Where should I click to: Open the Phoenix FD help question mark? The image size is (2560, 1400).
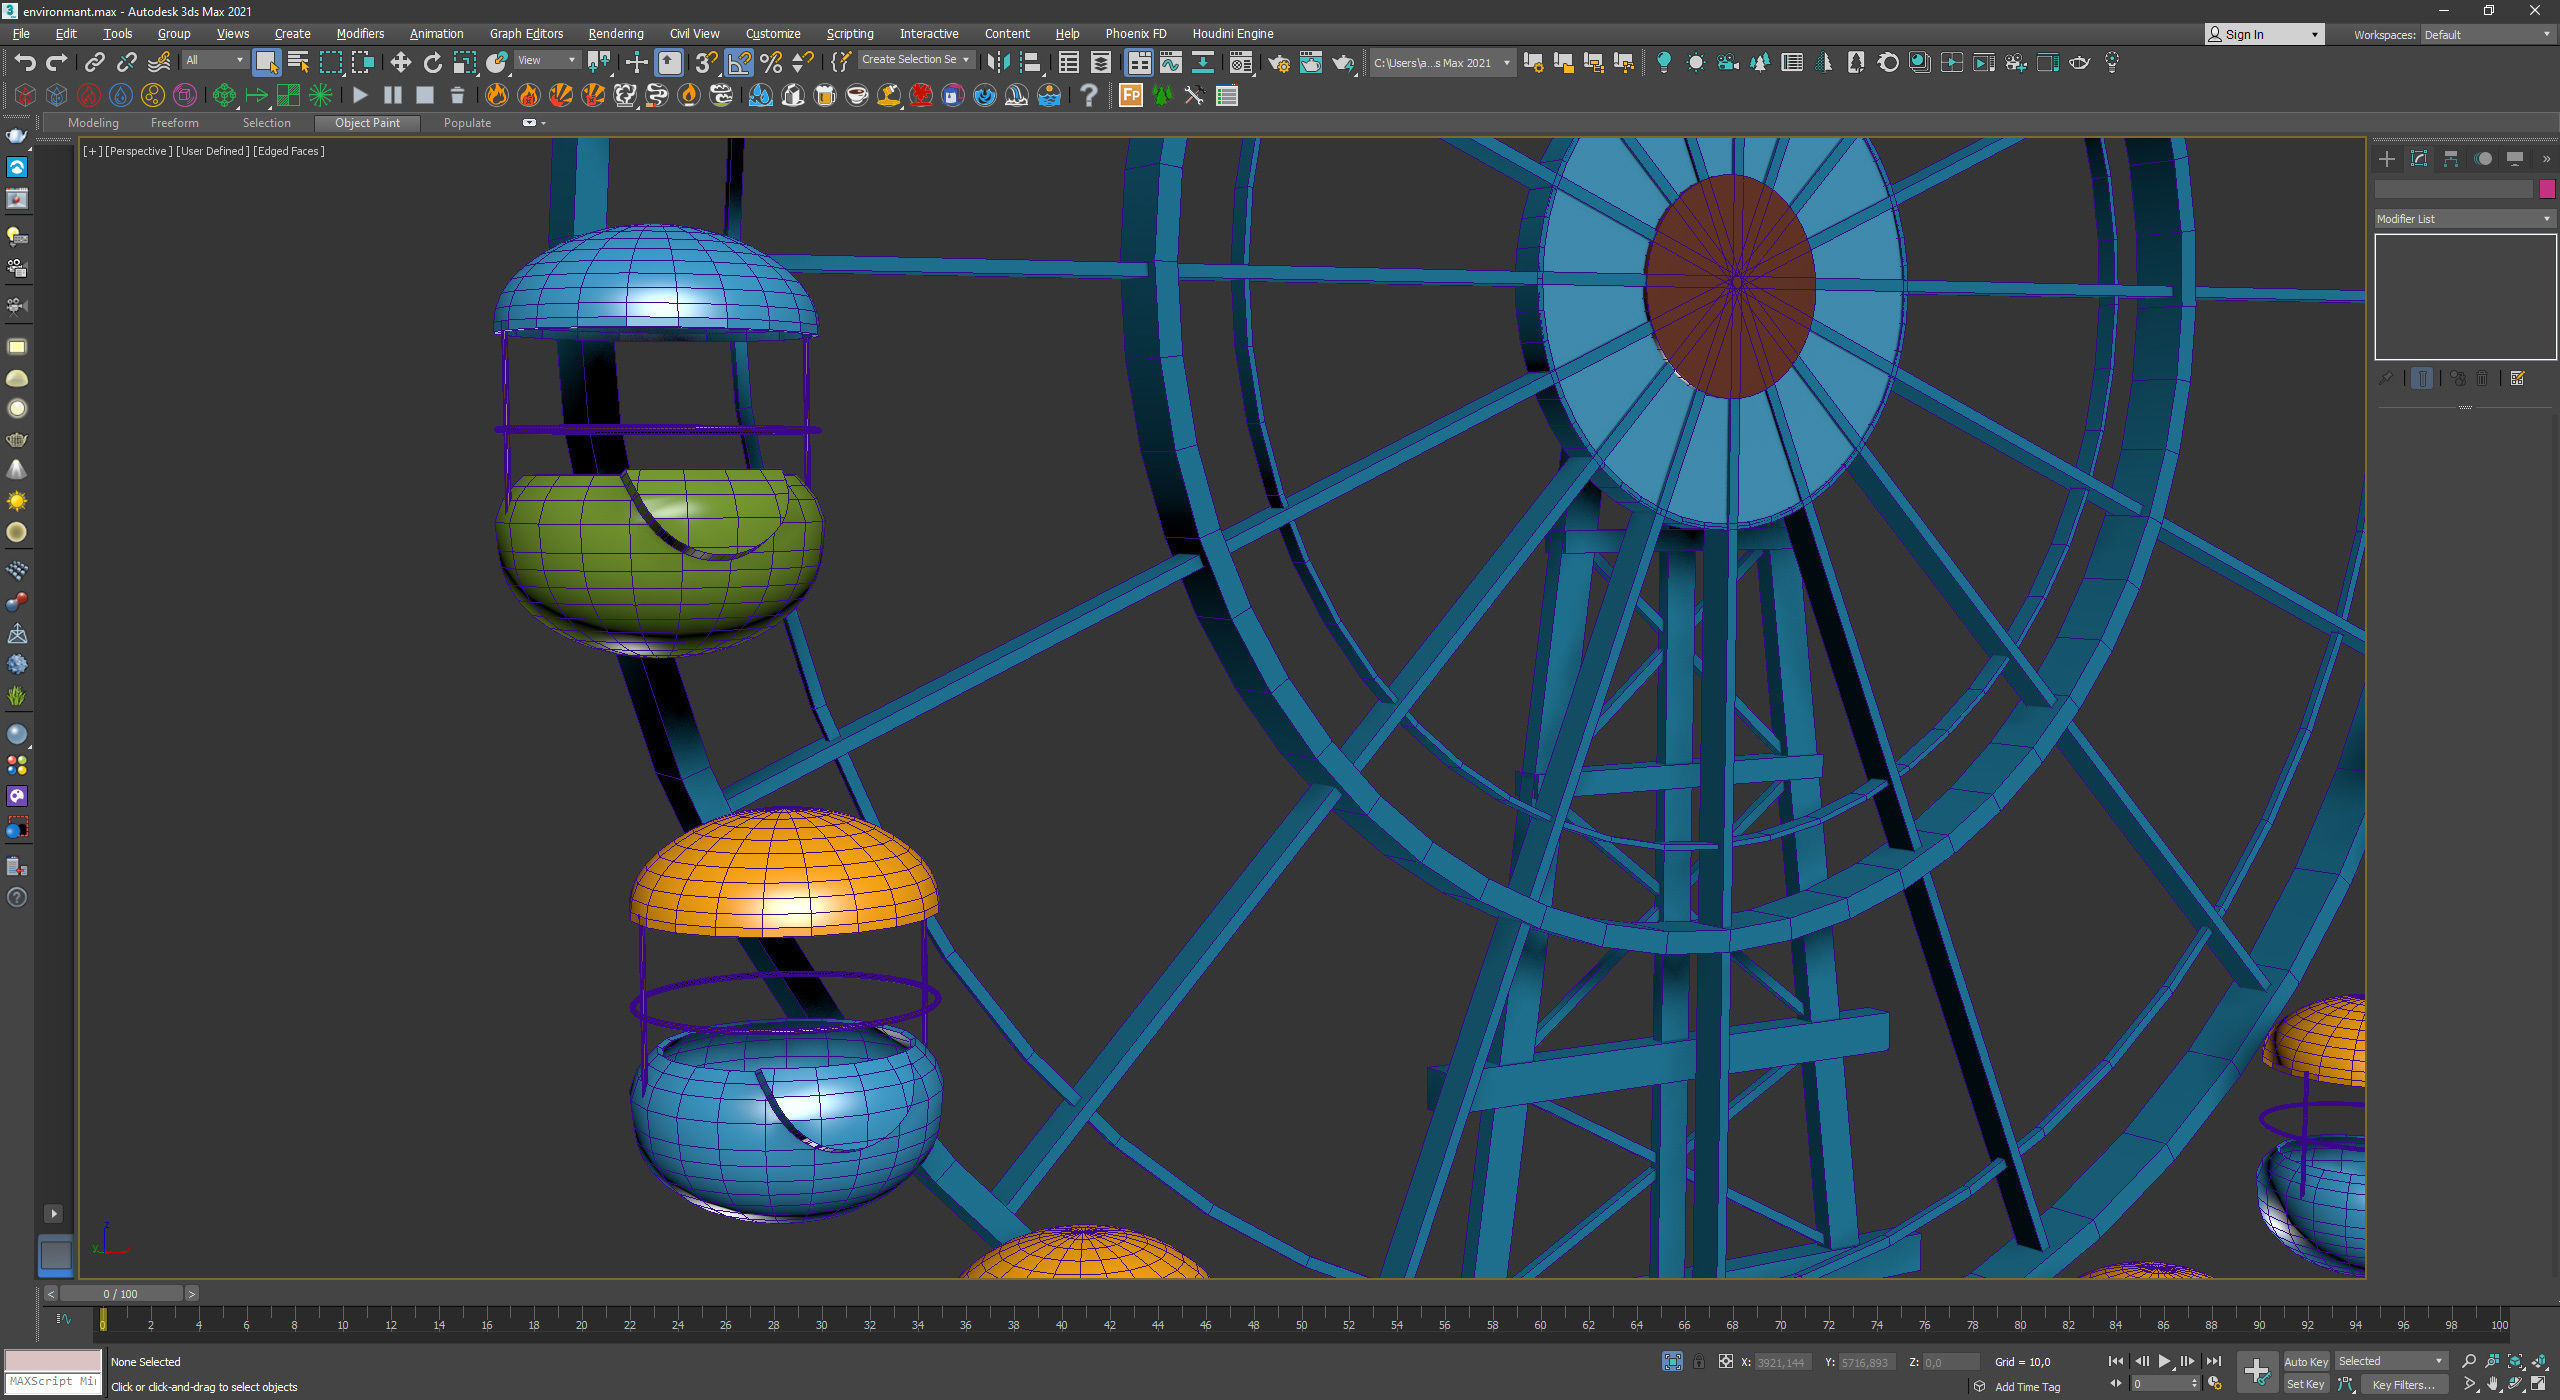1088,96
